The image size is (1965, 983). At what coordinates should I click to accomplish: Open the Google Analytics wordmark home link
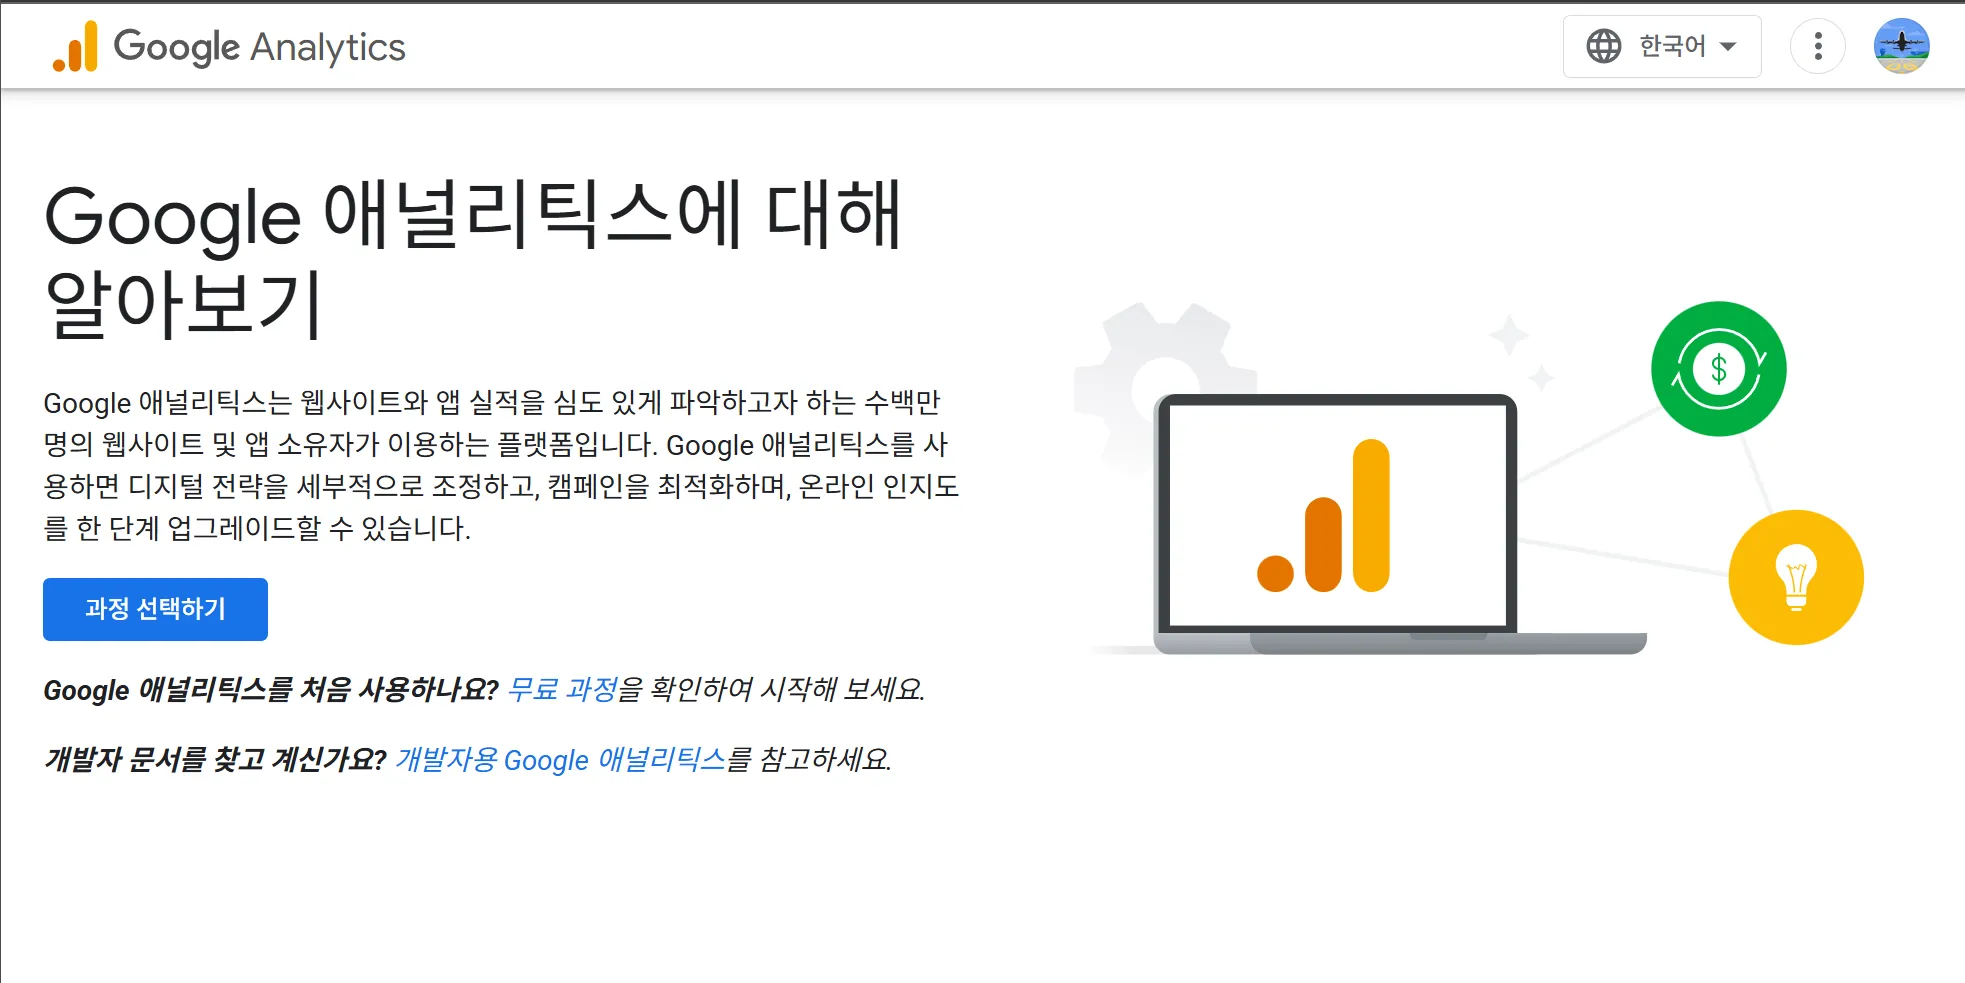tap(259, 47)
